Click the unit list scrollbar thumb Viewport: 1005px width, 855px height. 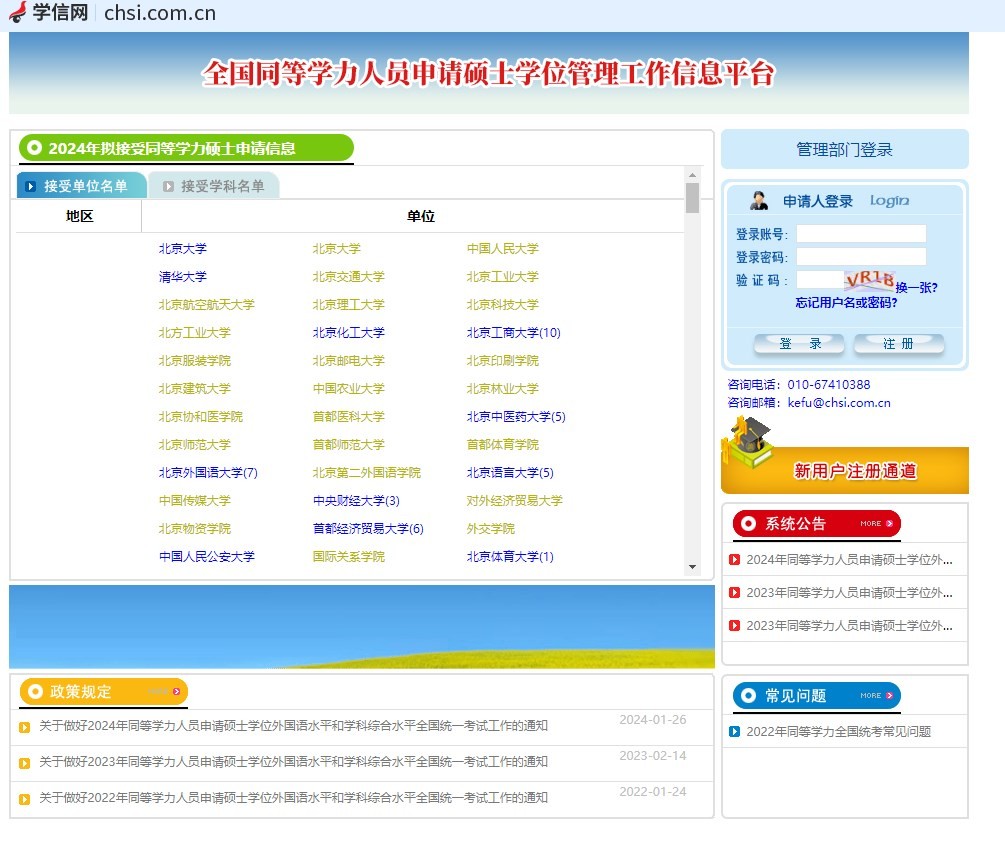692,197
